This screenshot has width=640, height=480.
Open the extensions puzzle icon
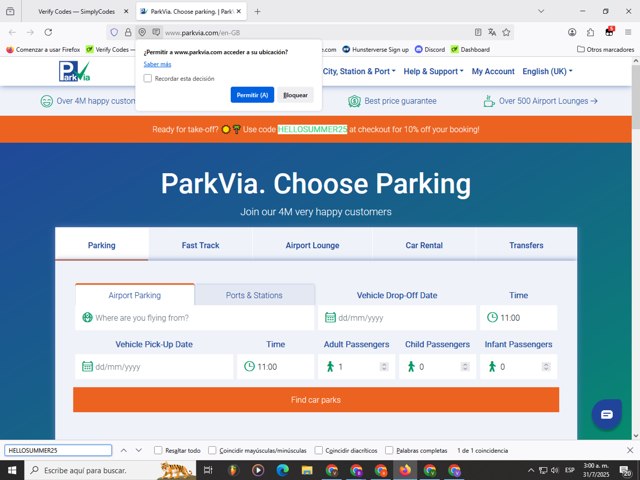pos(591,32)
